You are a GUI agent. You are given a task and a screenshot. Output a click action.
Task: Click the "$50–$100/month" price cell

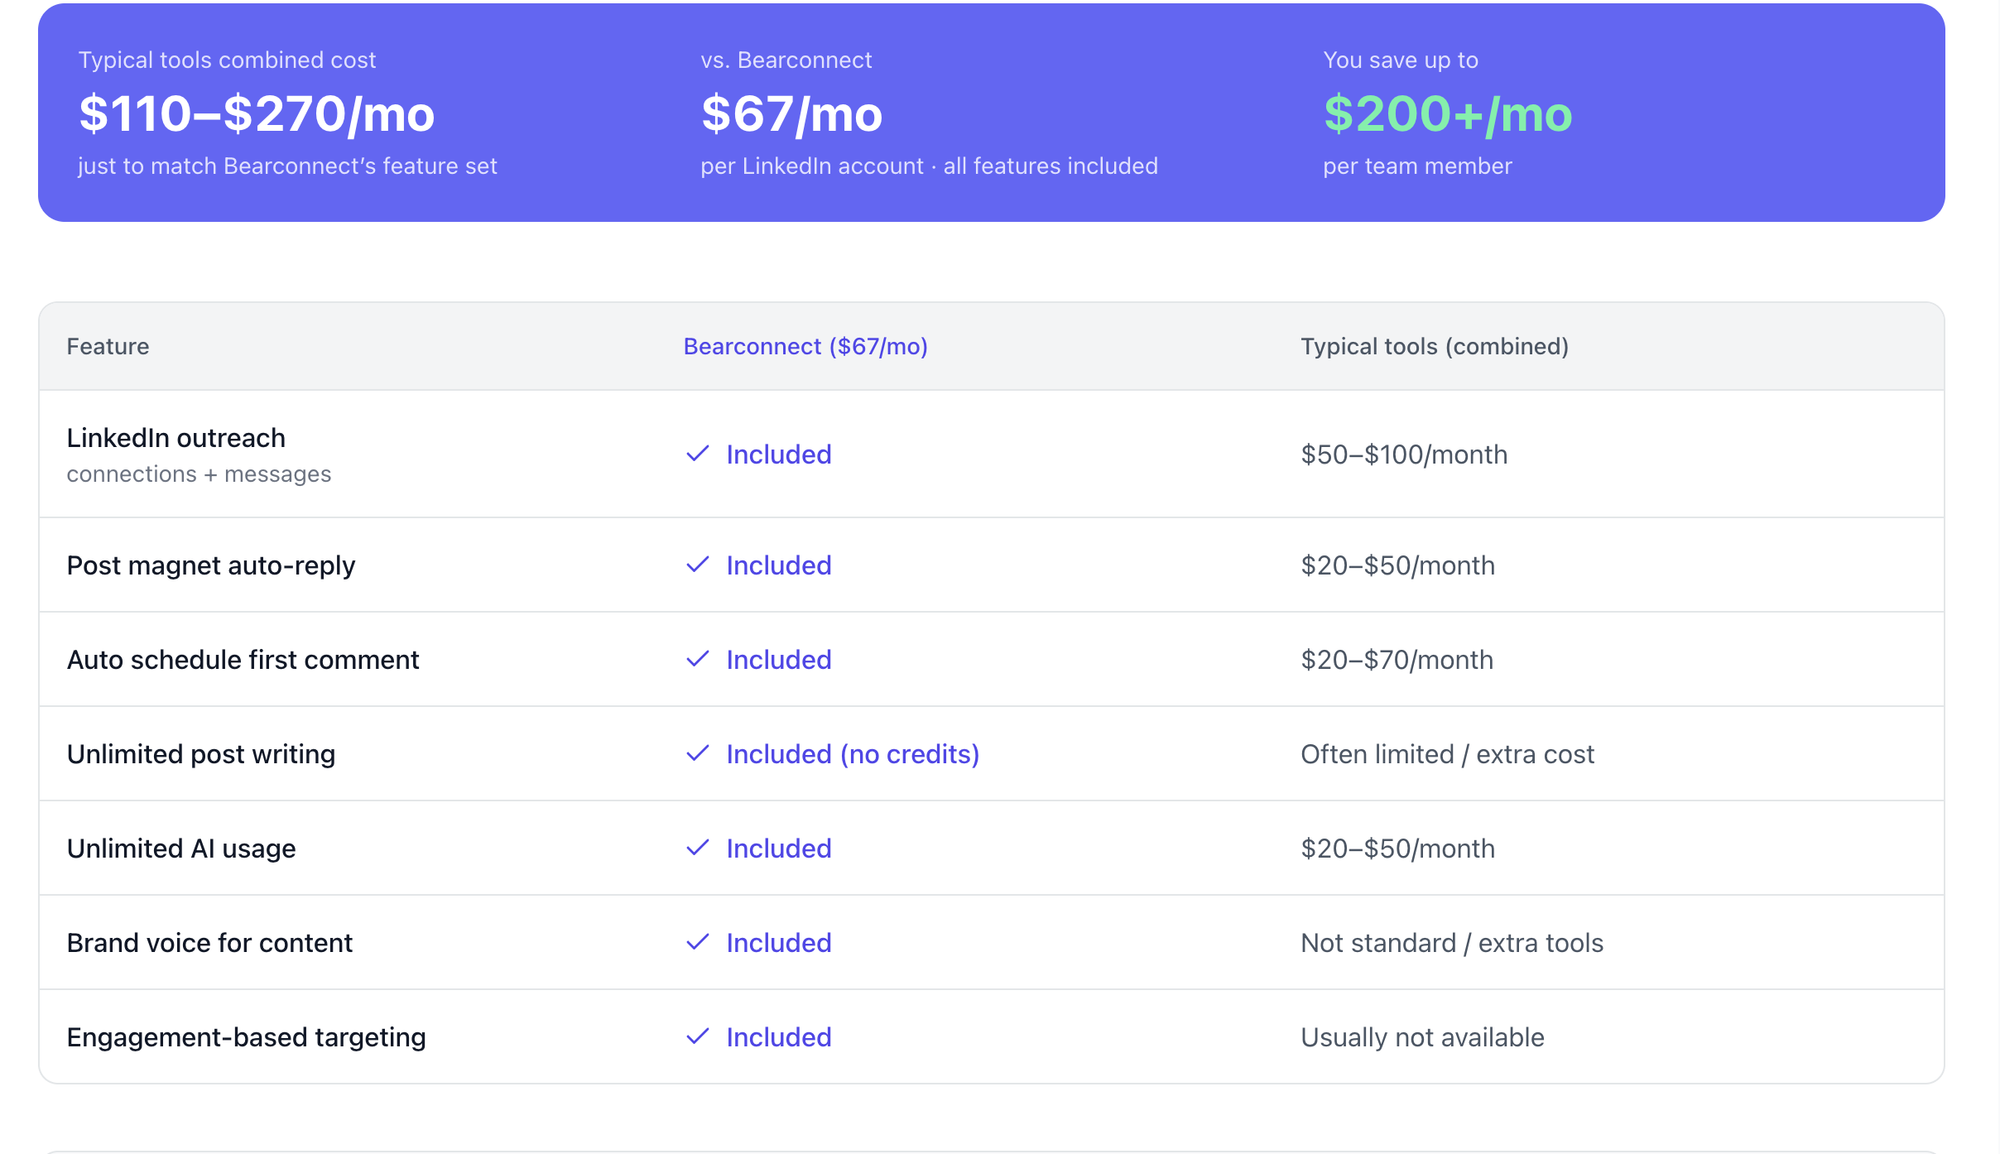[x=1404, y=454]
